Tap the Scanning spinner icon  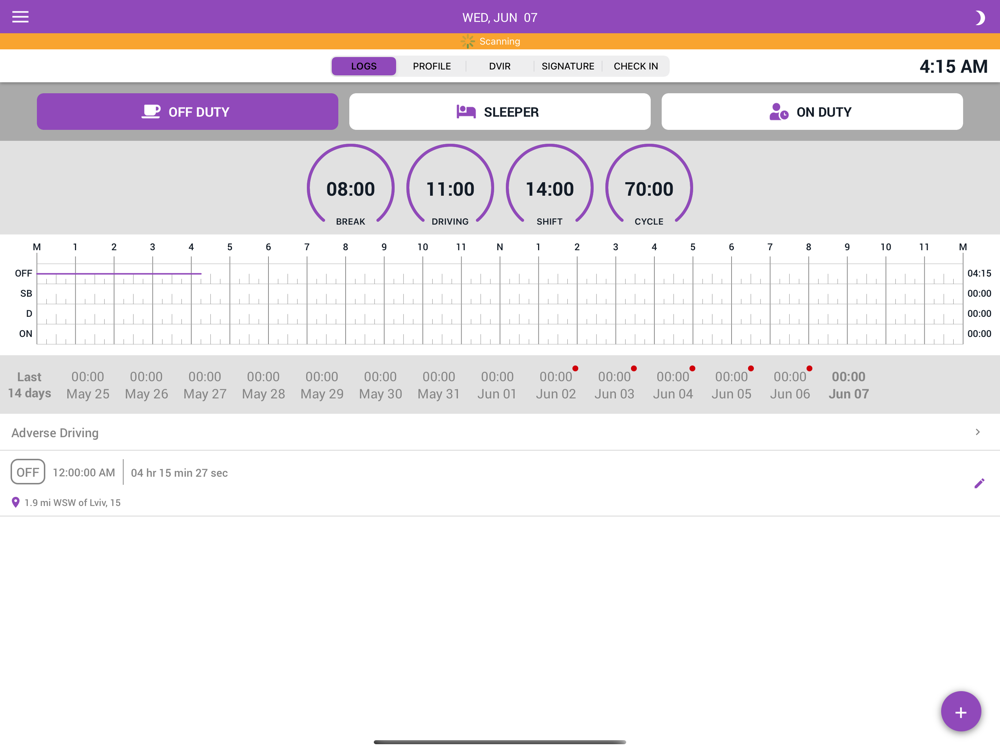pyautogui.click(x=468, y=41)
